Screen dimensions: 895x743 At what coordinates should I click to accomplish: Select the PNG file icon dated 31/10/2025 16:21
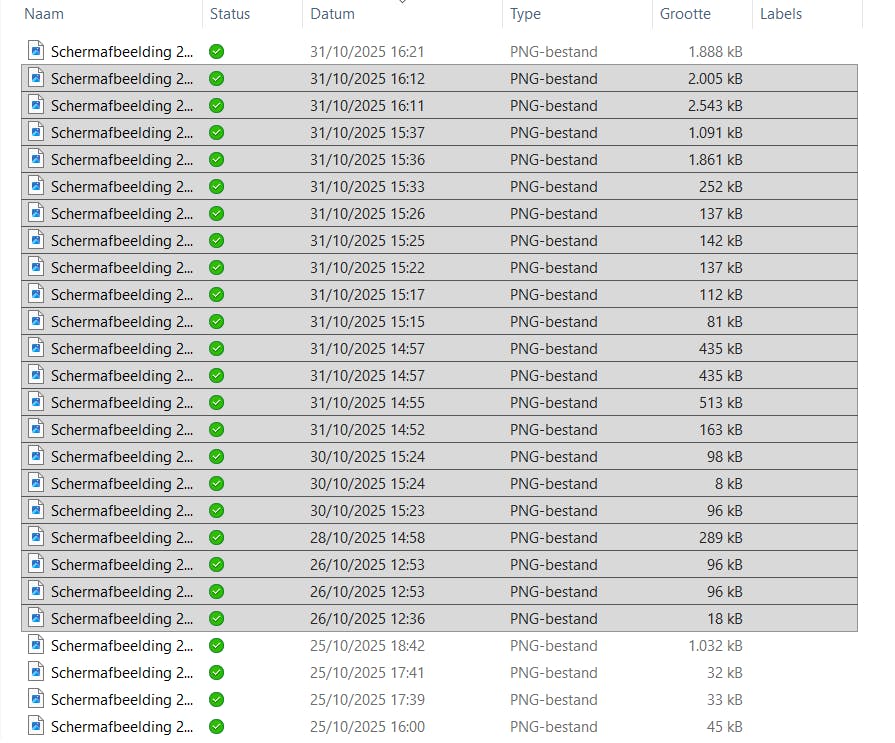[36, 51]
